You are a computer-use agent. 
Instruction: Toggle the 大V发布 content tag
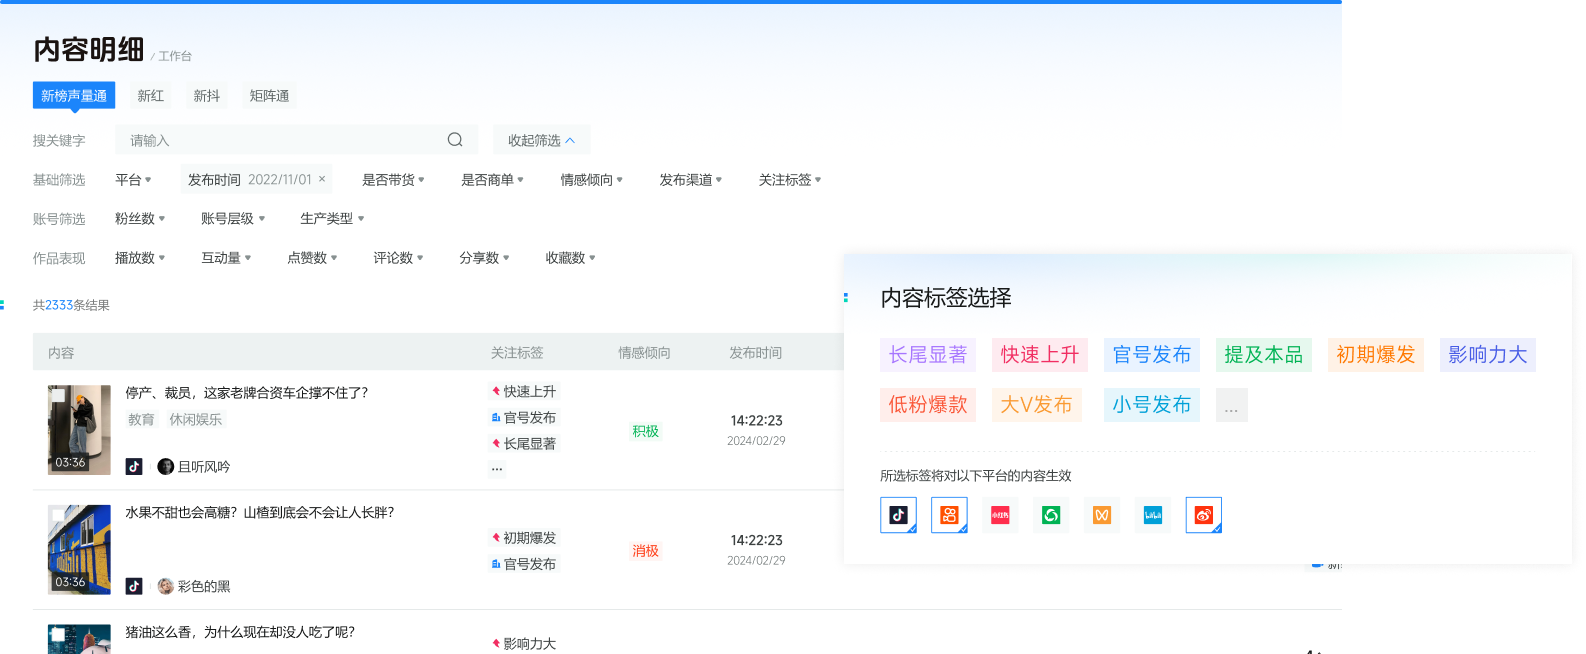[x=1037, y=405]
